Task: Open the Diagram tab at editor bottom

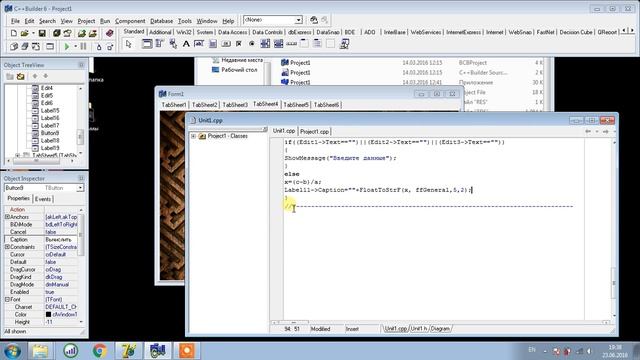Action: coord(440,329)
